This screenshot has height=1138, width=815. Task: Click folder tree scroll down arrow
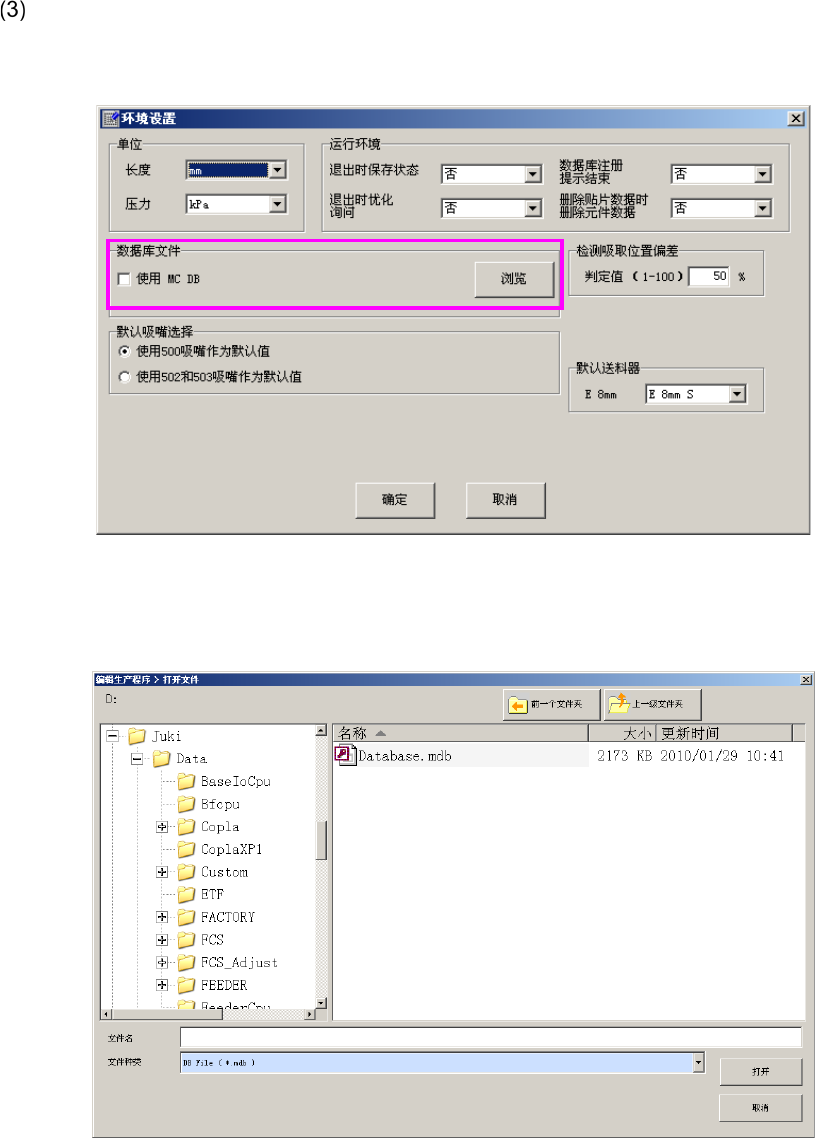point(322,1003)
